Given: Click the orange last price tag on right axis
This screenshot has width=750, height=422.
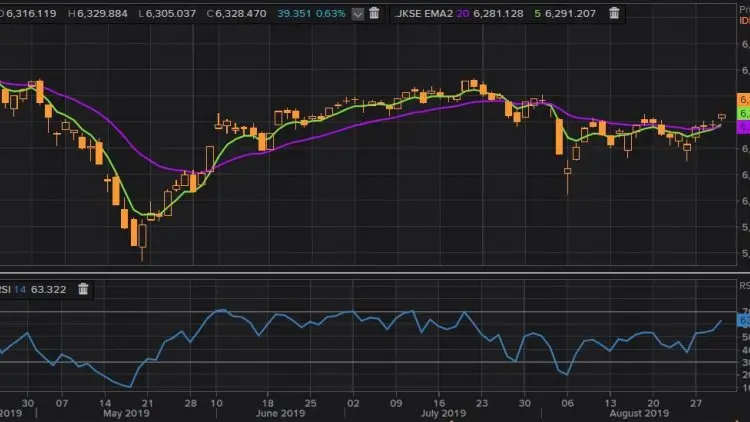Looking at the screenshot, I should pyautogui.click(x=743, y=100).
